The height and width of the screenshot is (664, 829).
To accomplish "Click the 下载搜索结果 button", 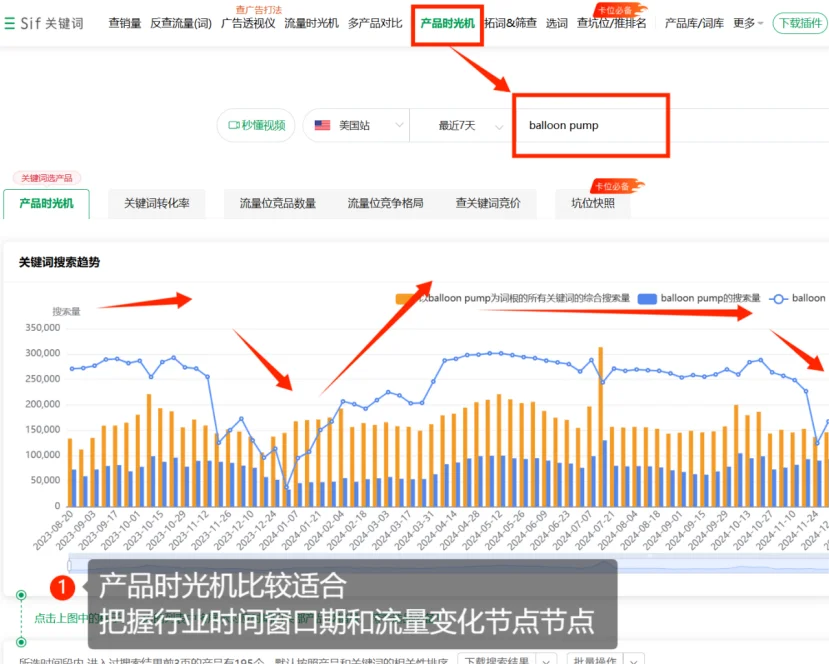I will pyautogui.click(x=496, y=660).
